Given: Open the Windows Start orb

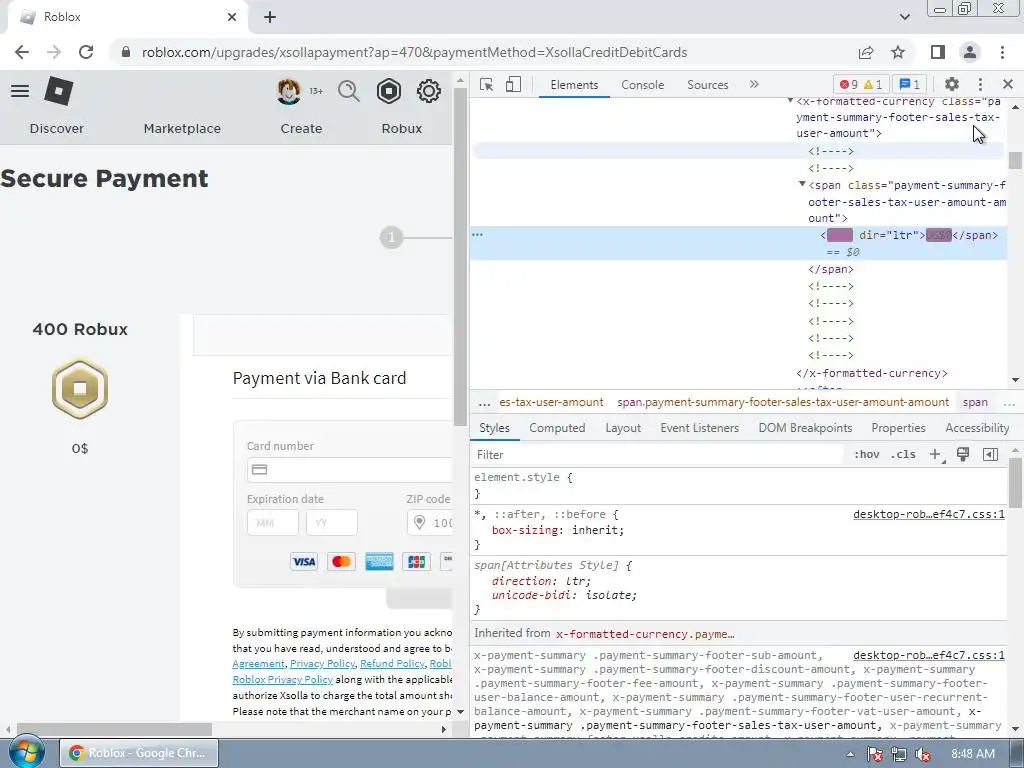Looking at the screenshot, I should (x=27, y=752).
